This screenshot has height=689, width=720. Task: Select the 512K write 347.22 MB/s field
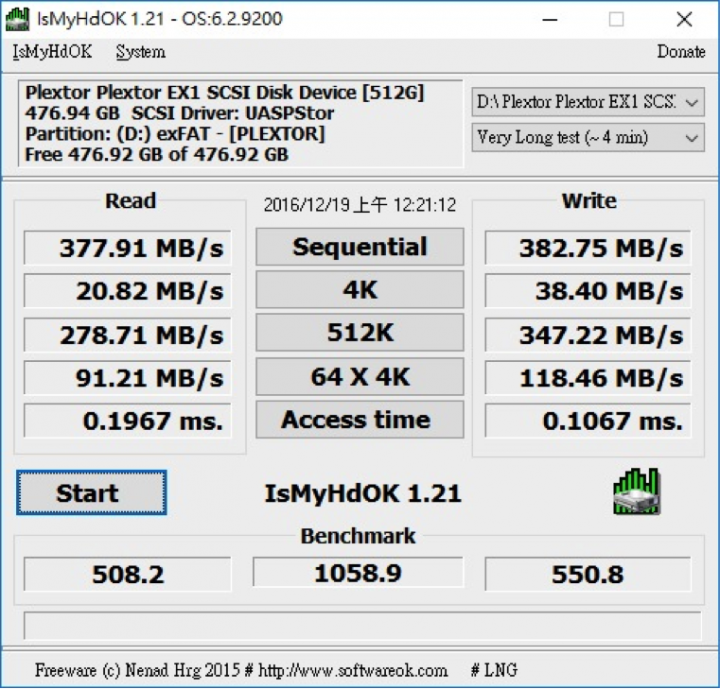point(588,334)
